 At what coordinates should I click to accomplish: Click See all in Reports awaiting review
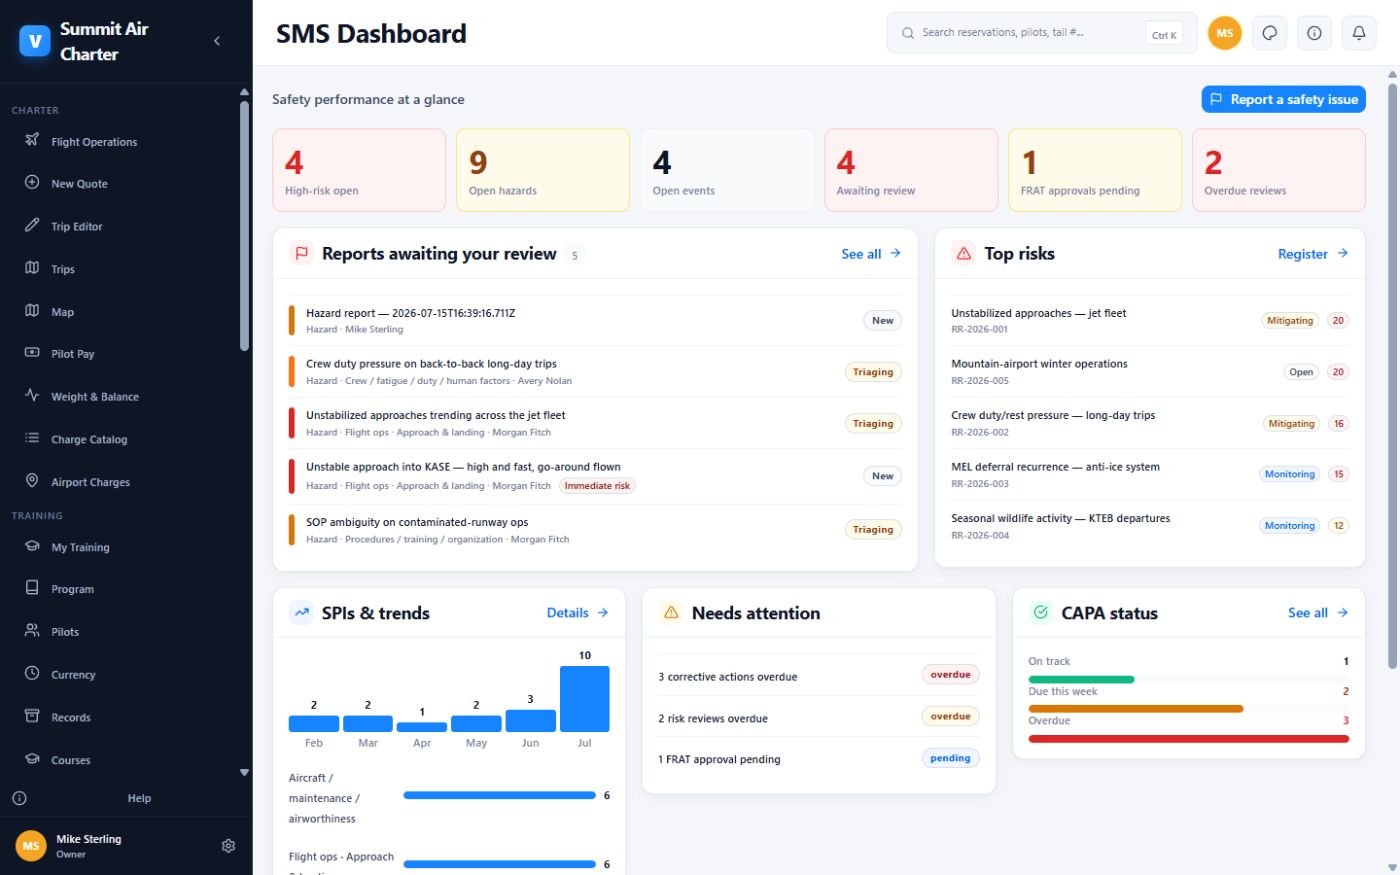pos(871,254)
